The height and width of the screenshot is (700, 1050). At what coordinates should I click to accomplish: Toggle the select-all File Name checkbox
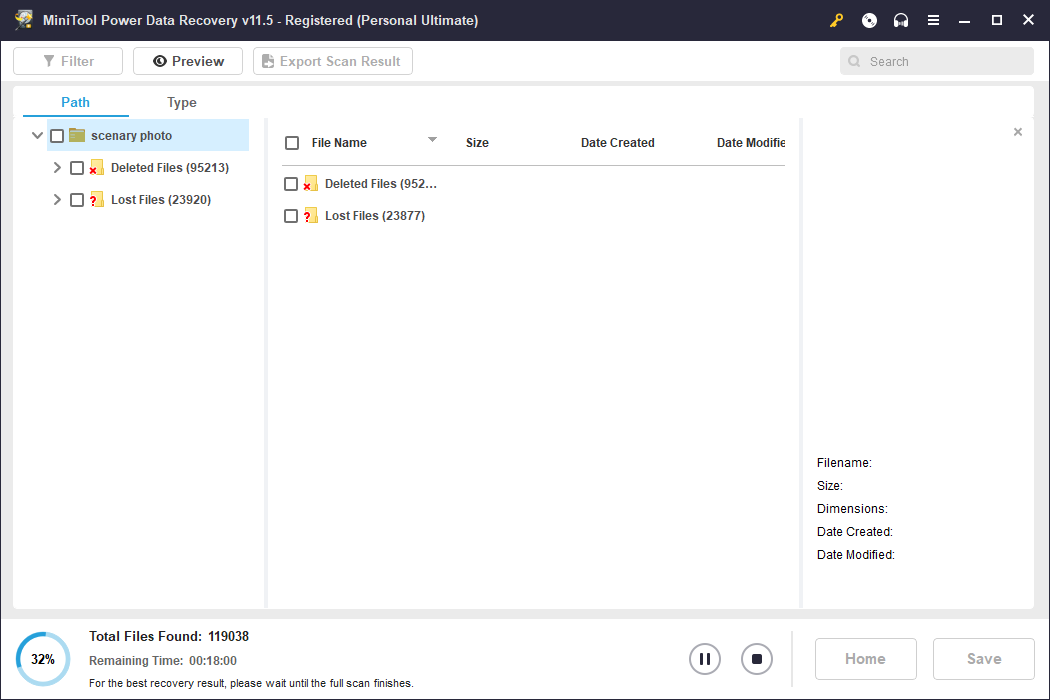(x=292, y=143)
